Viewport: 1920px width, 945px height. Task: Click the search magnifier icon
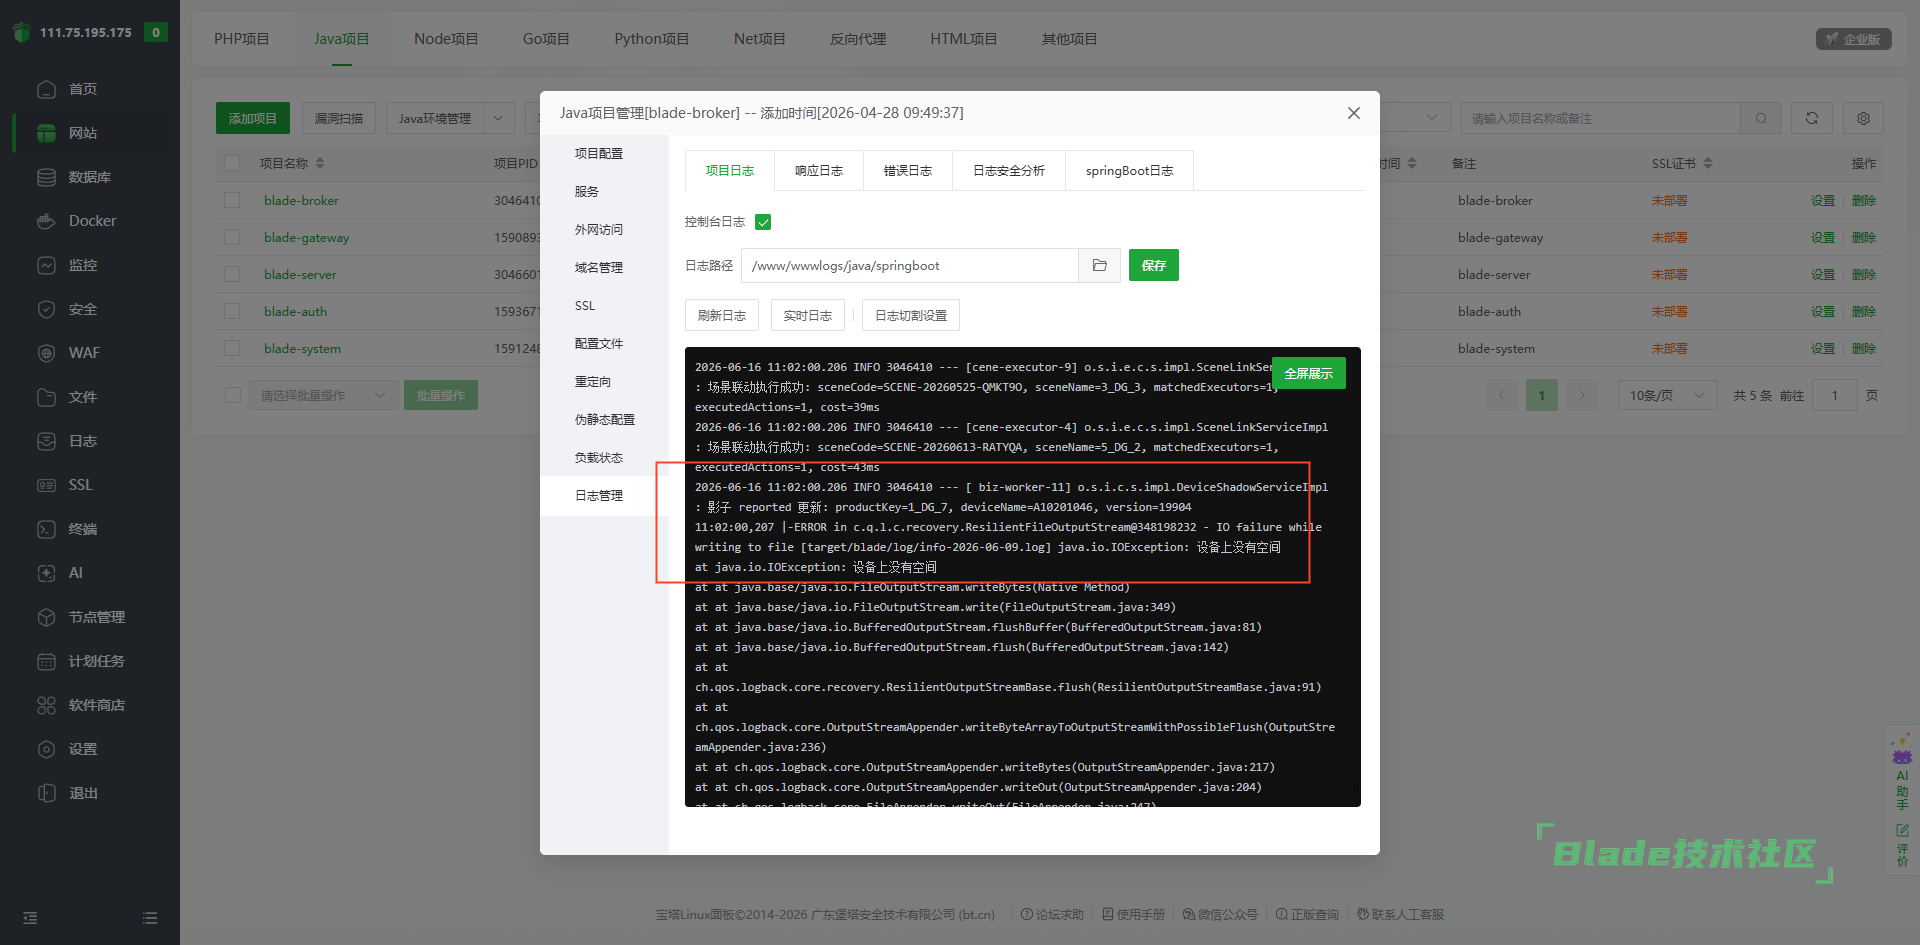(1760, 118)
